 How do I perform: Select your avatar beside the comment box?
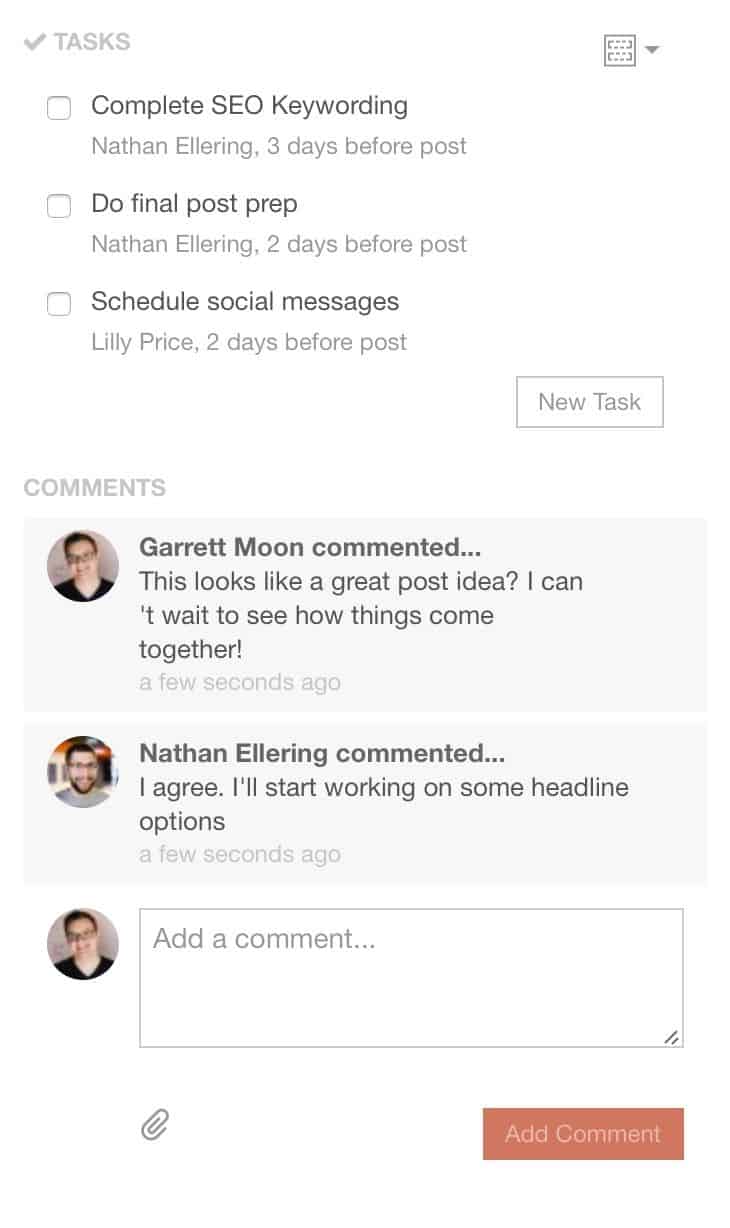coord(82,943)
